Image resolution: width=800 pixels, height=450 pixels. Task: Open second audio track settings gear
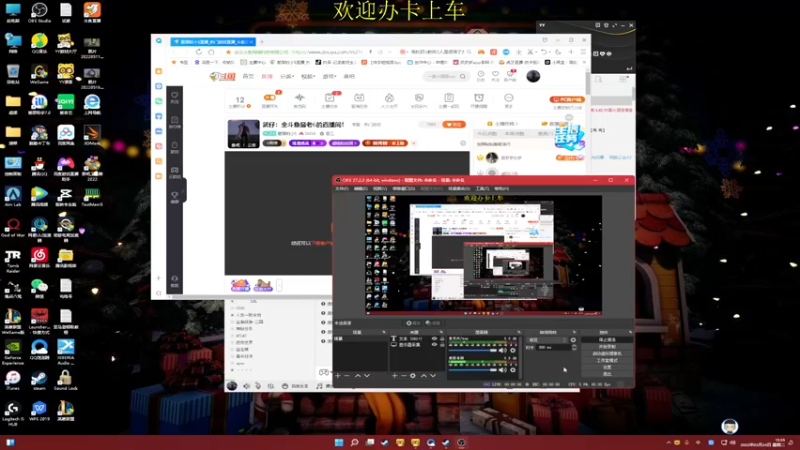click(513, 369)
